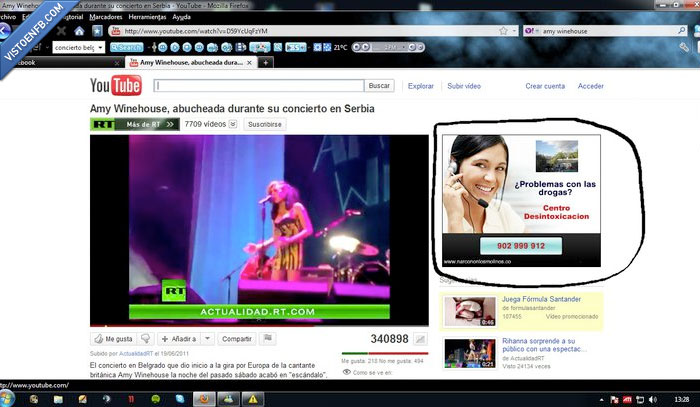
Task: Click the thumbs-down dislike icon
Action: click(x=145, y=339)
